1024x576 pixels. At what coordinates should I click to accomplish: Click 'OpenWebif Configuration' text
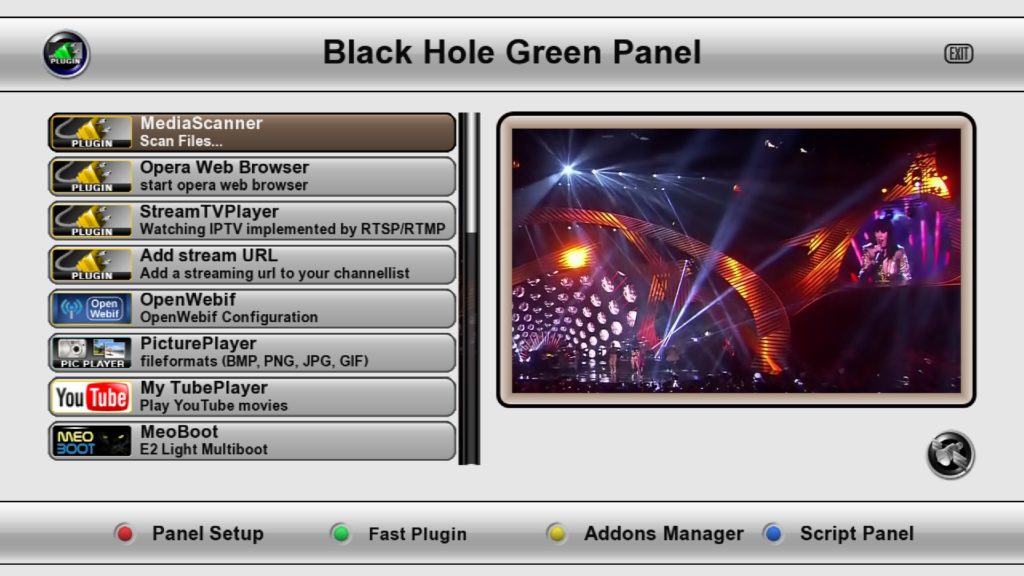[x=229, y=317]
